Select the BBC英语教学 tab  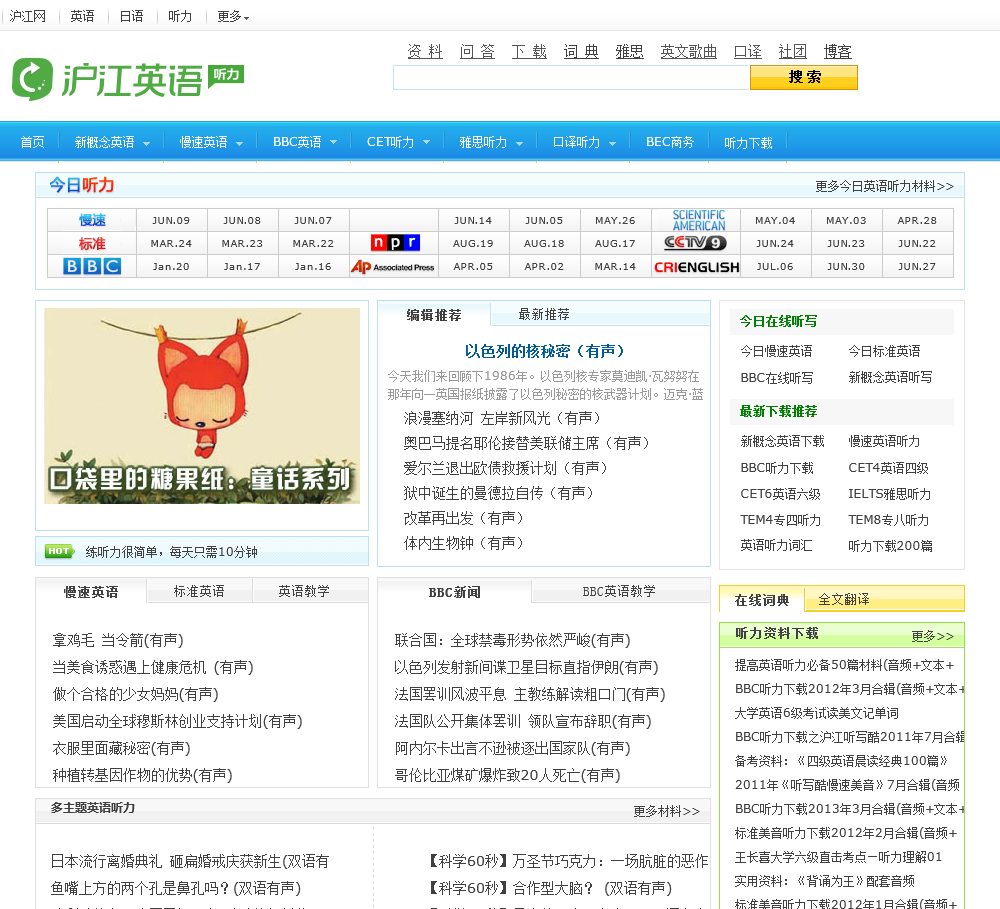(619, 591)
